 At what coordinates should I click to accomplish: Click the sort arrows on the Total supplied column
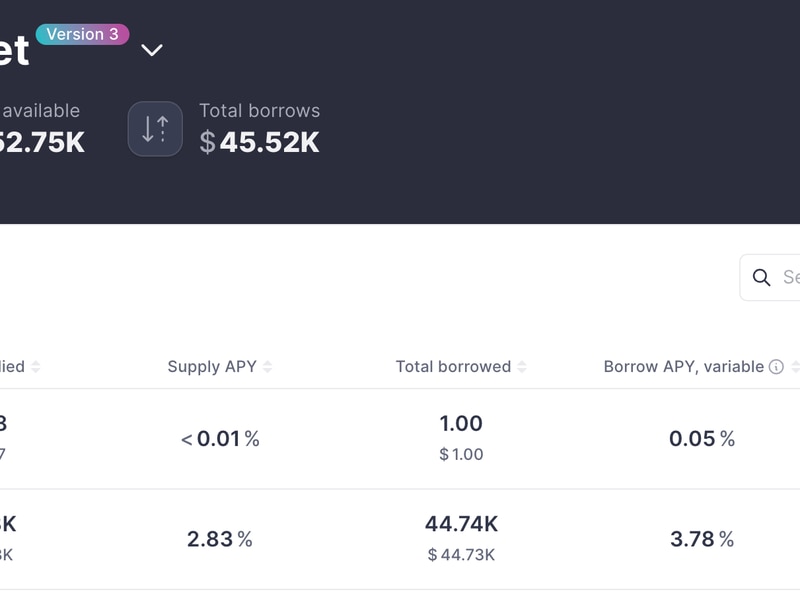(x=36, y=367)
